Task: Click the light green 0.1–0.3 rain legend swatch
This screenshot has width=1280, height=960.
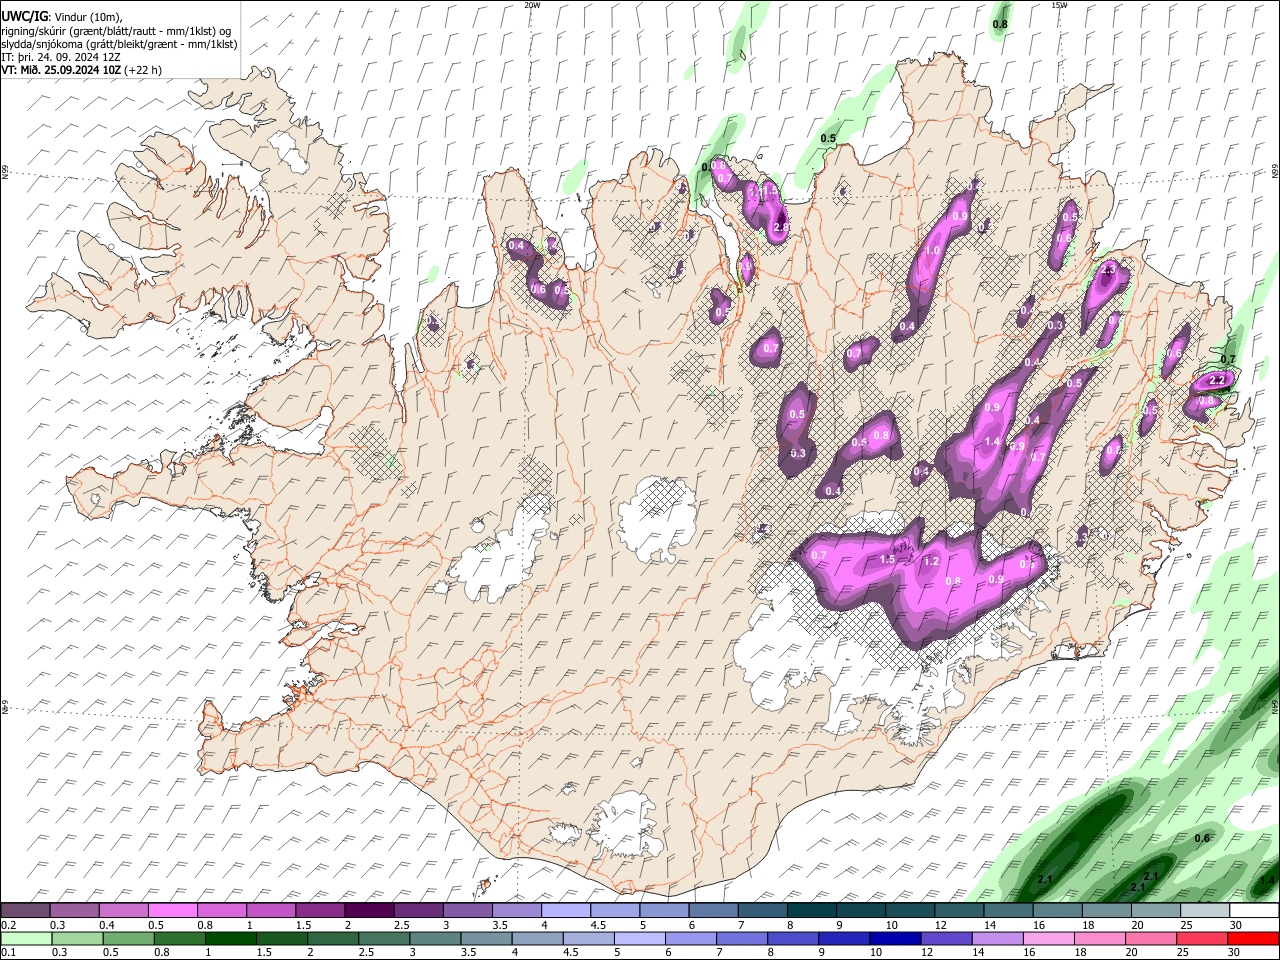Action: tap(26, 938)
